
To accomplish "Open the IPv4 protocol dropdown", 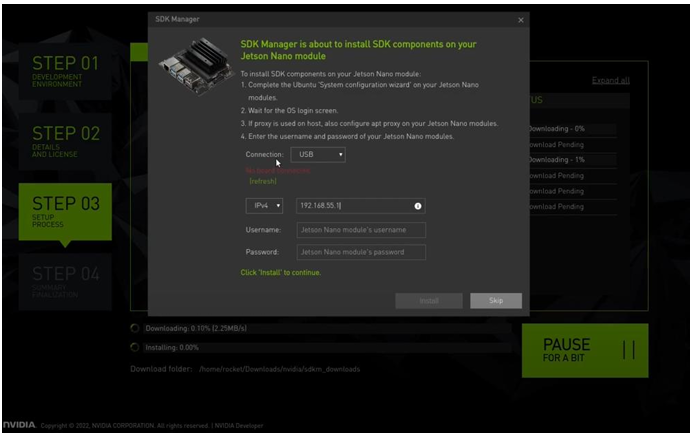I will click(264, 205).
